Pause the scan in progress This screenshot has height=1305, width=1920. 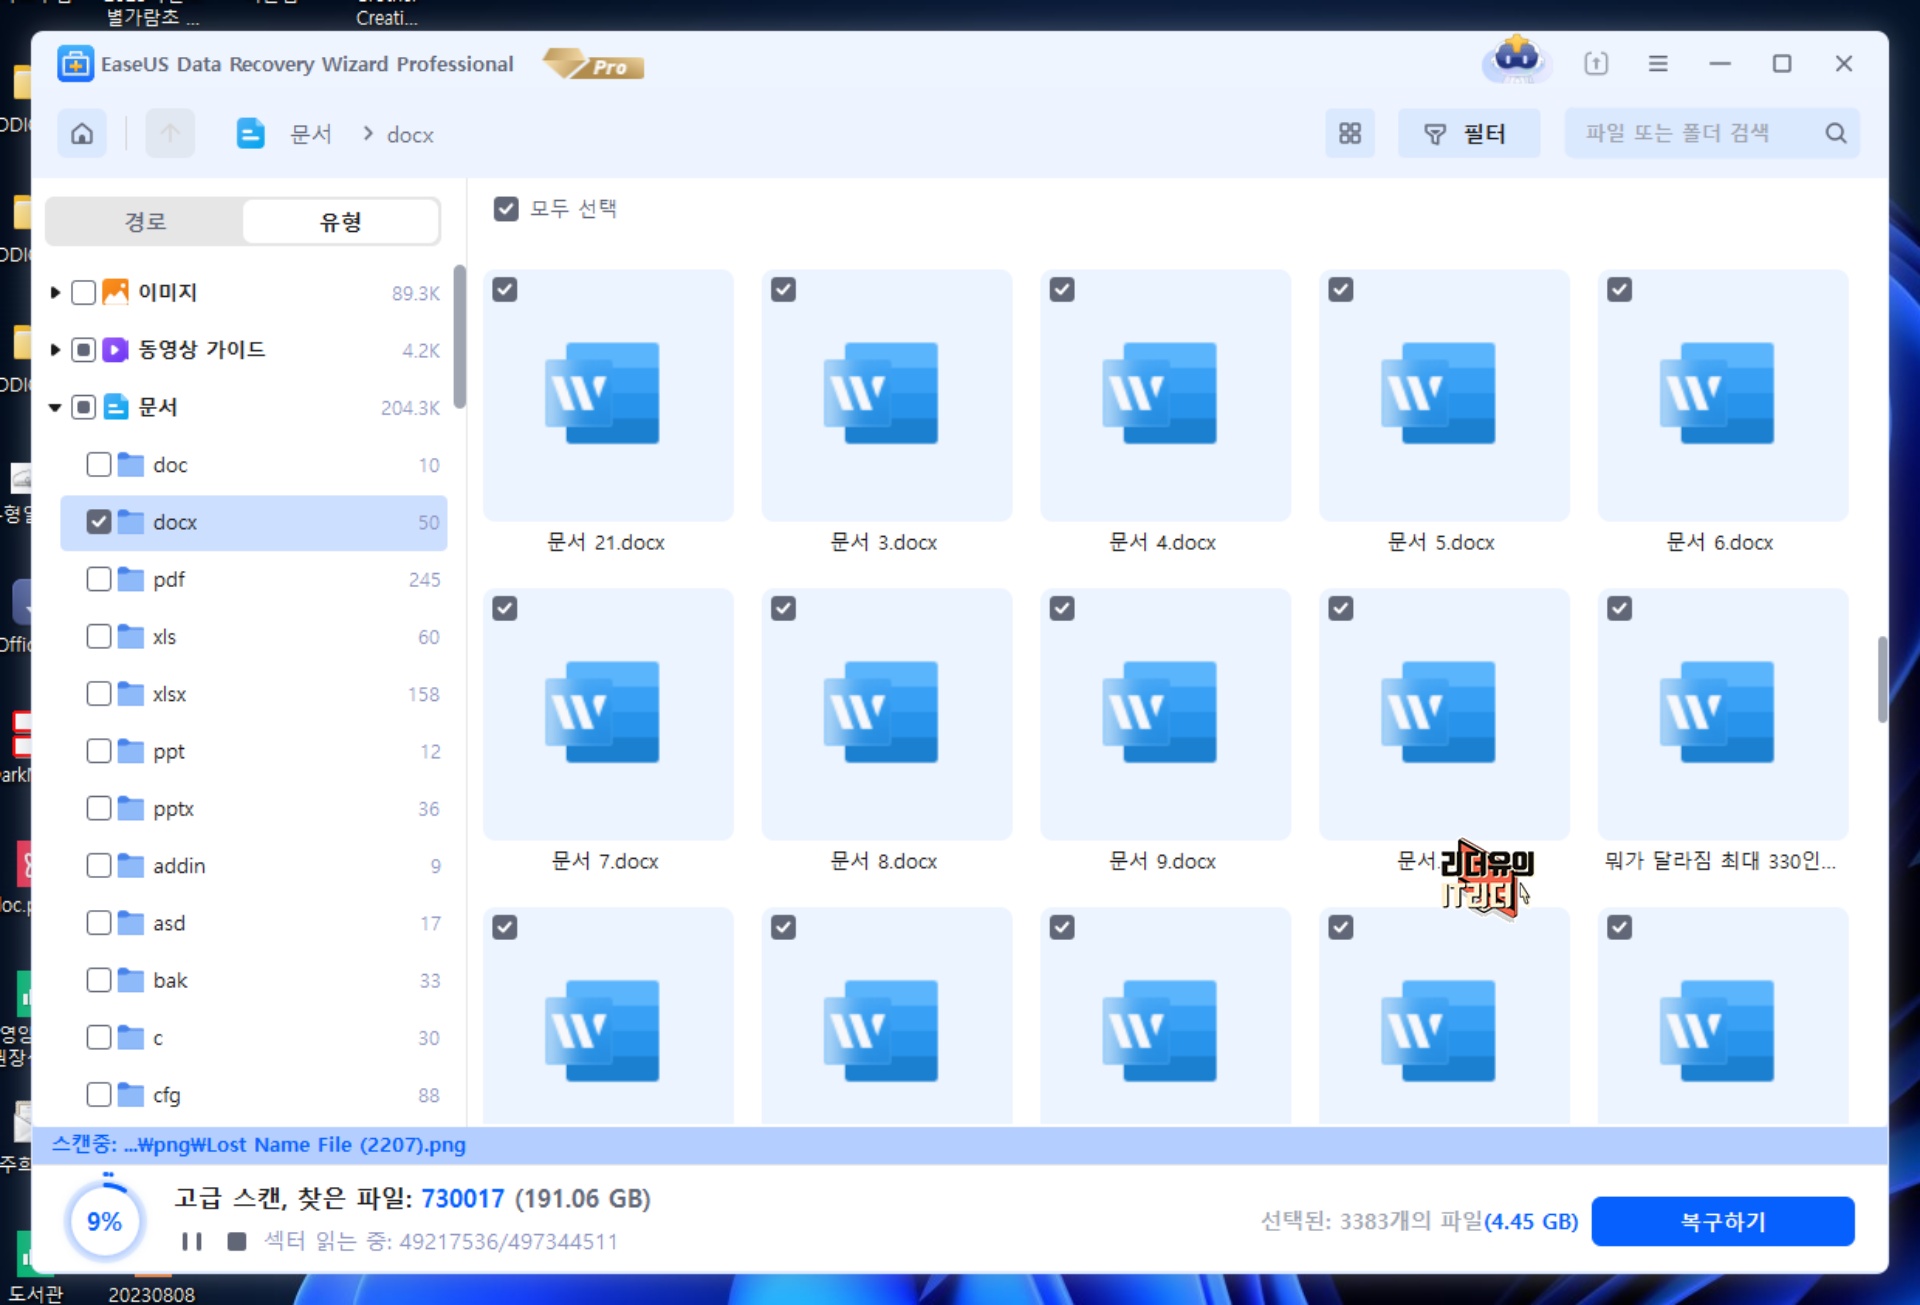click(191, 1241)
